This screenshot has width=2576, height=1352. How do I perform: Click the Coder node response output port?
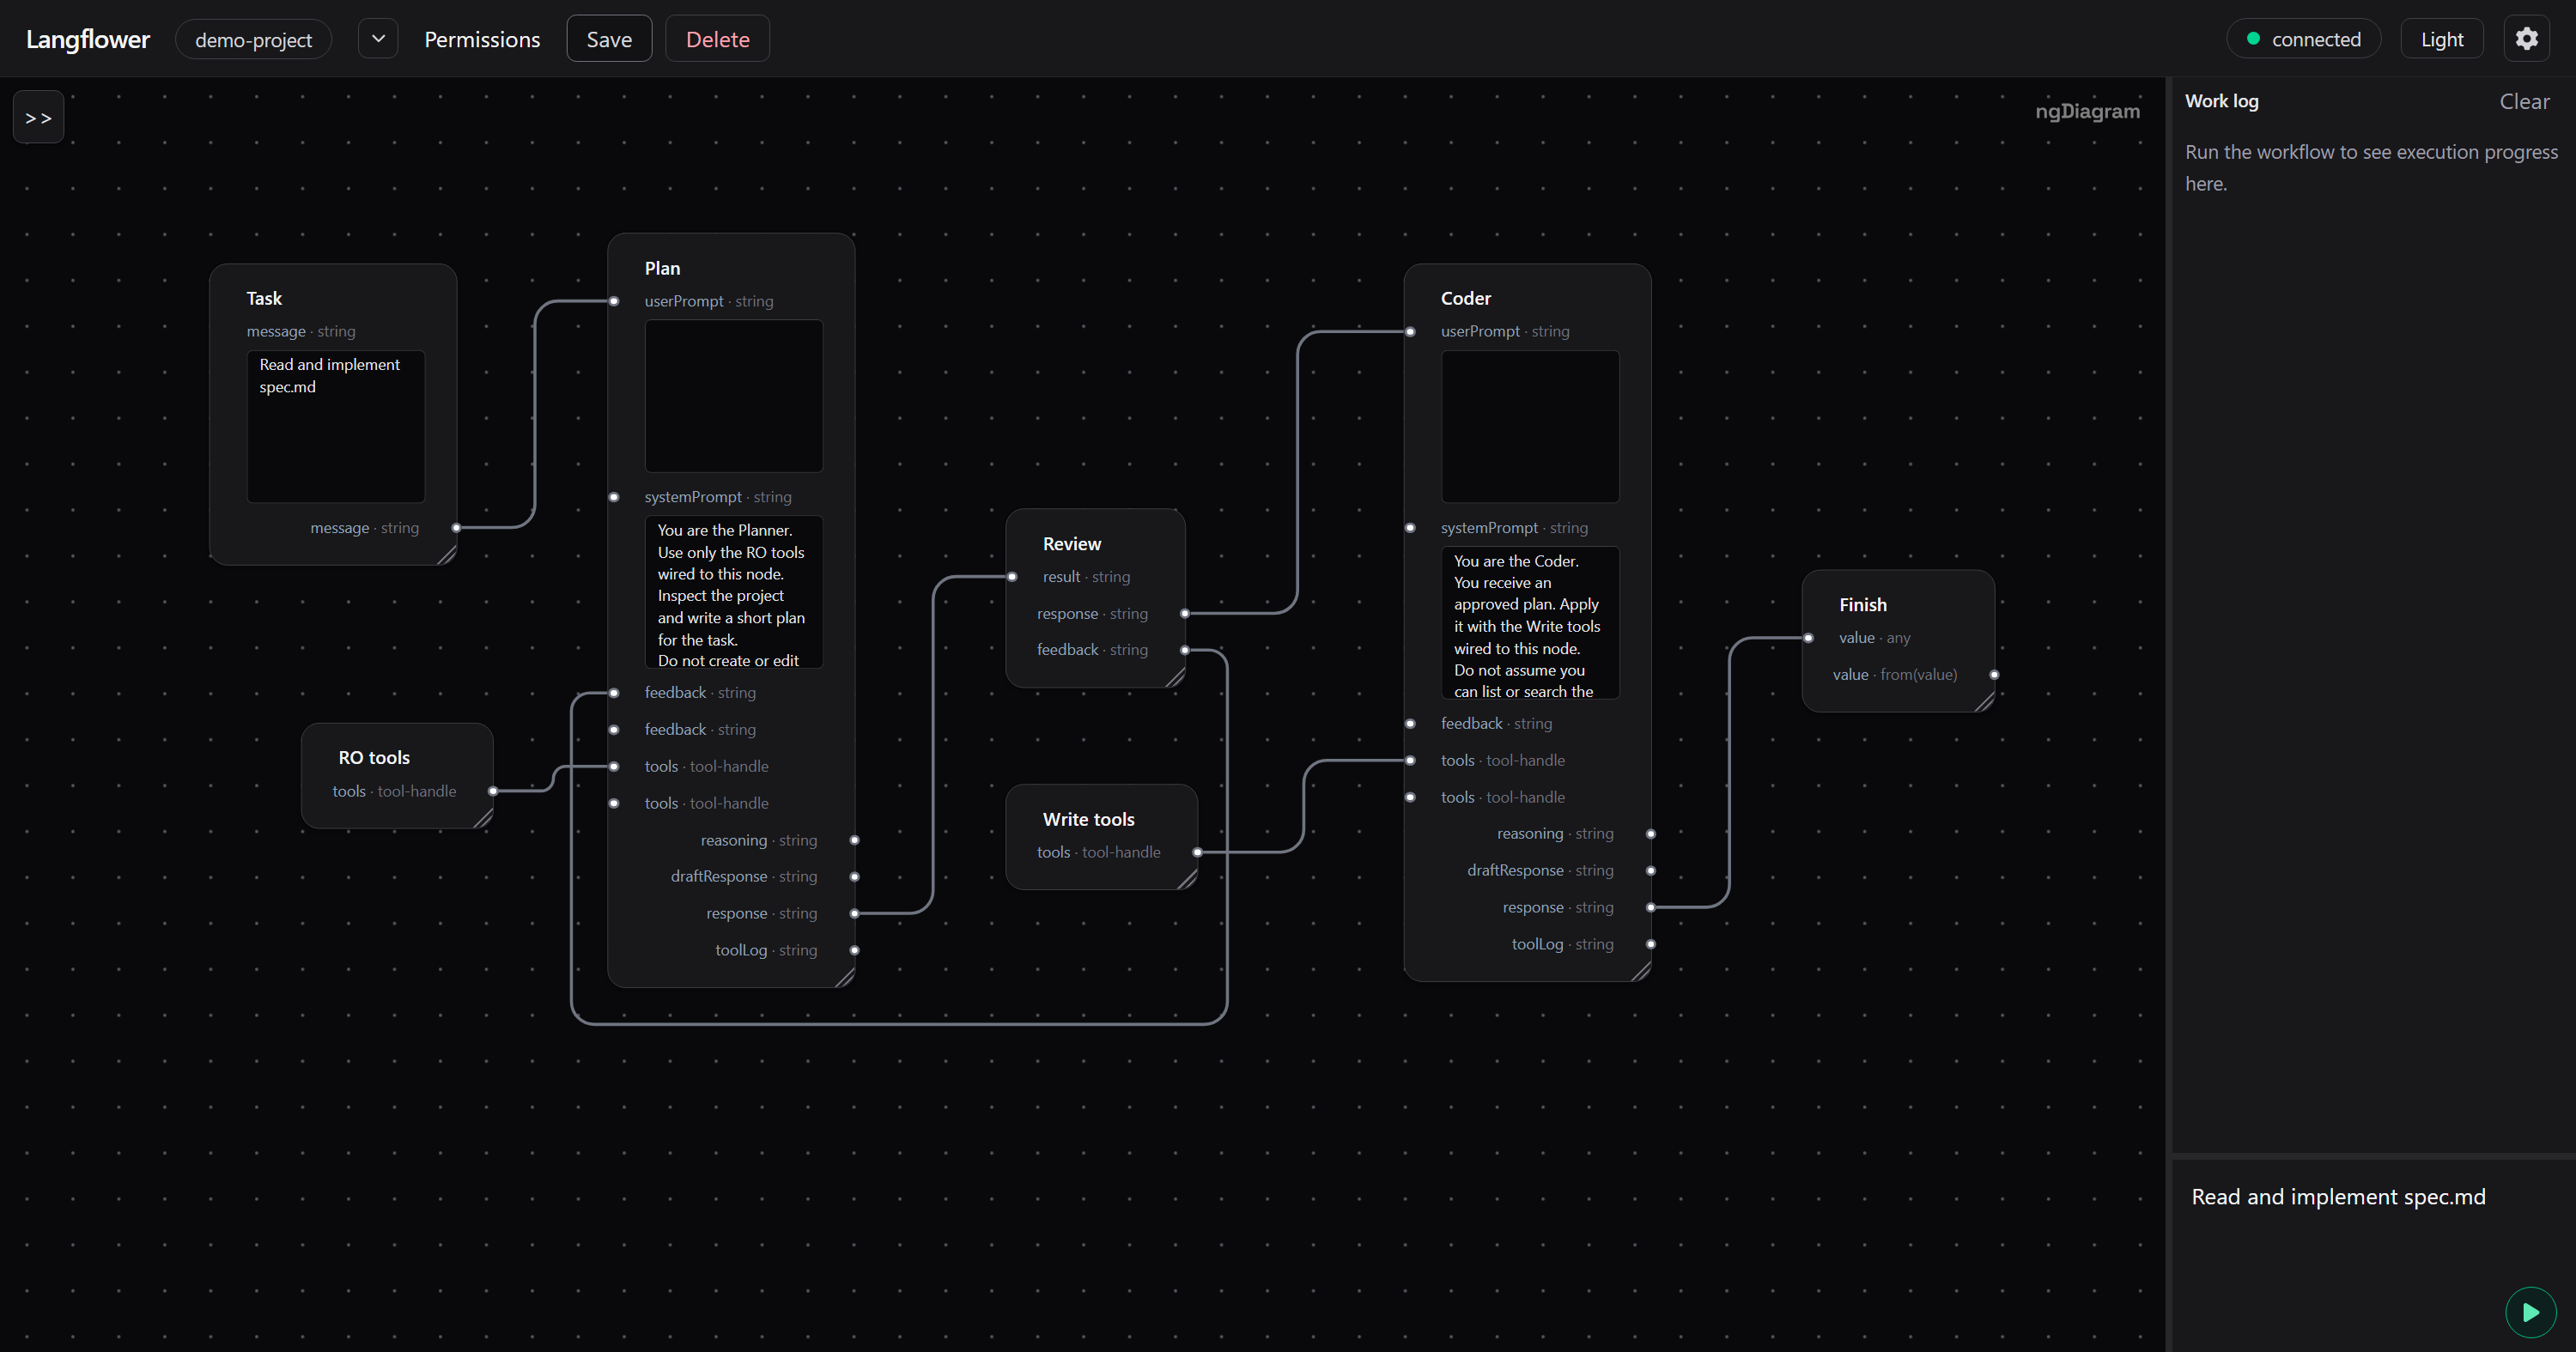pos(1650,907)
